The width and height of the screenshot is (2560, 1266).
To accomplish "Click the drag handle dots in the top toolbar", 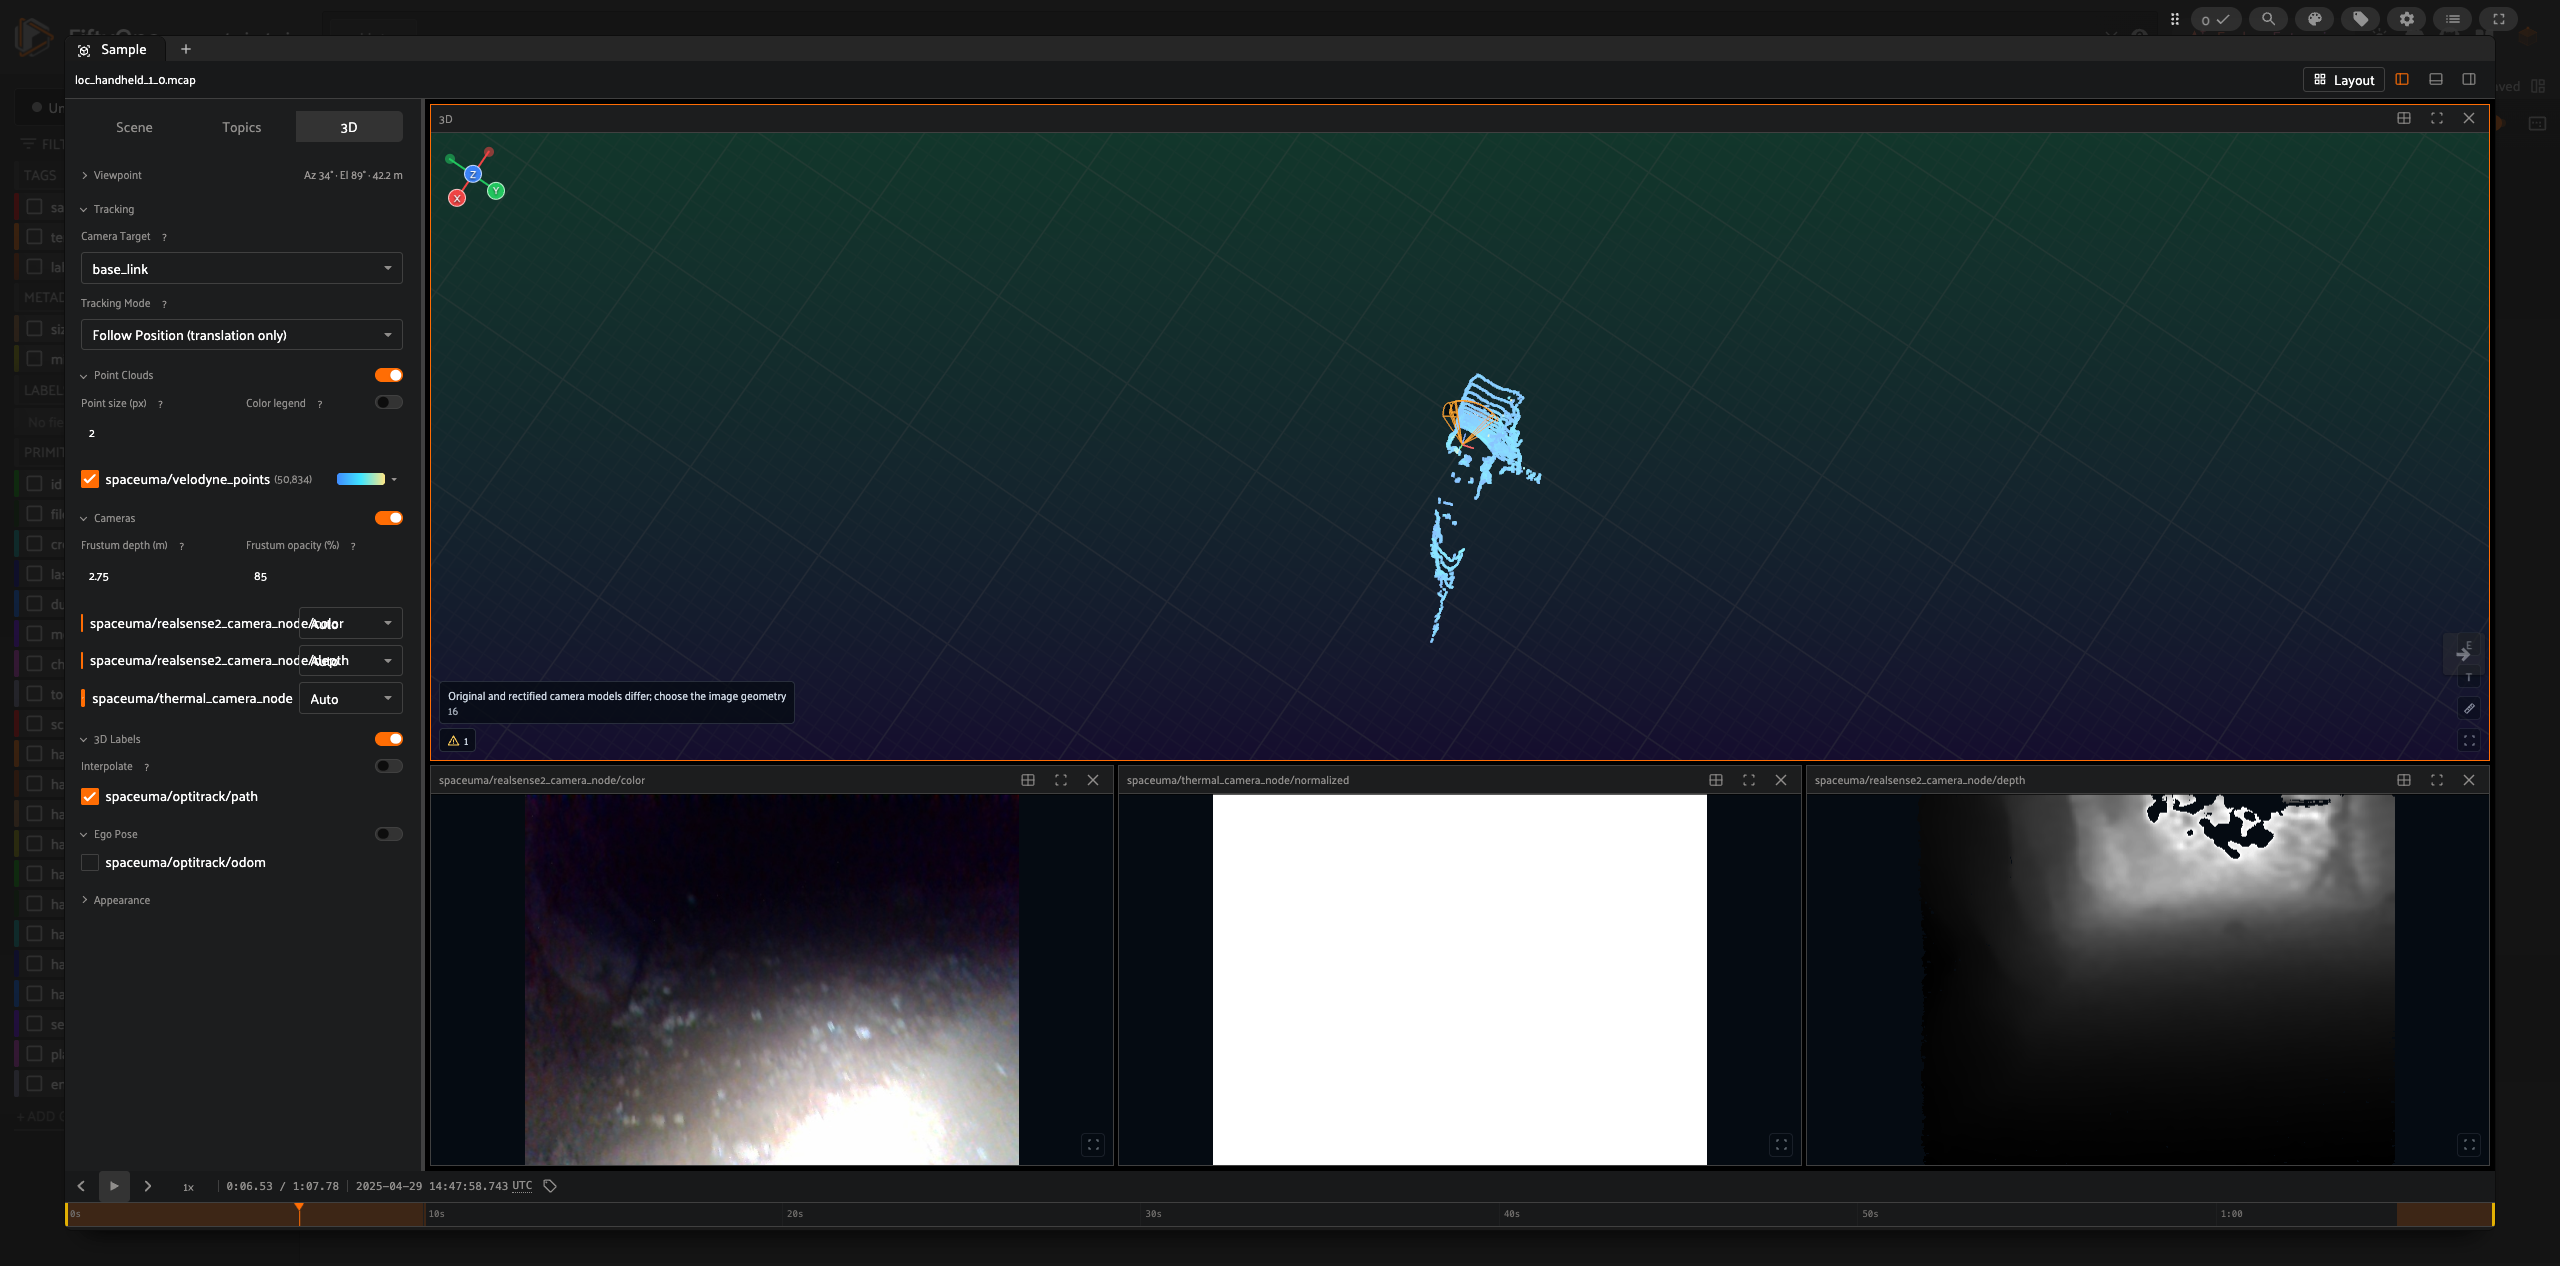I will pos(2174,19).
